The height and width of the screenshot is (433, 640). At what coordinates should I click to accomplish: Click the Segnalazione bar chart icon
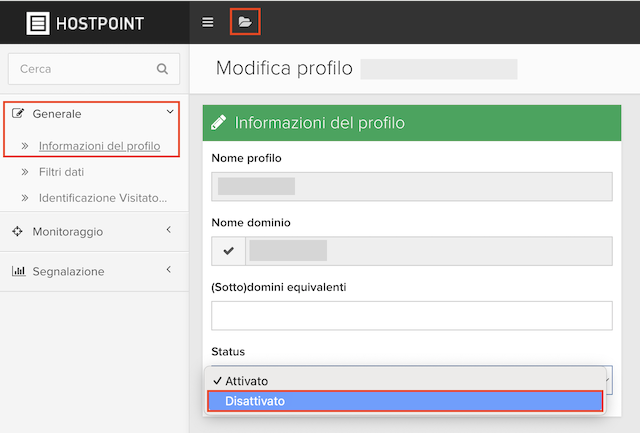tap(18, 271)
